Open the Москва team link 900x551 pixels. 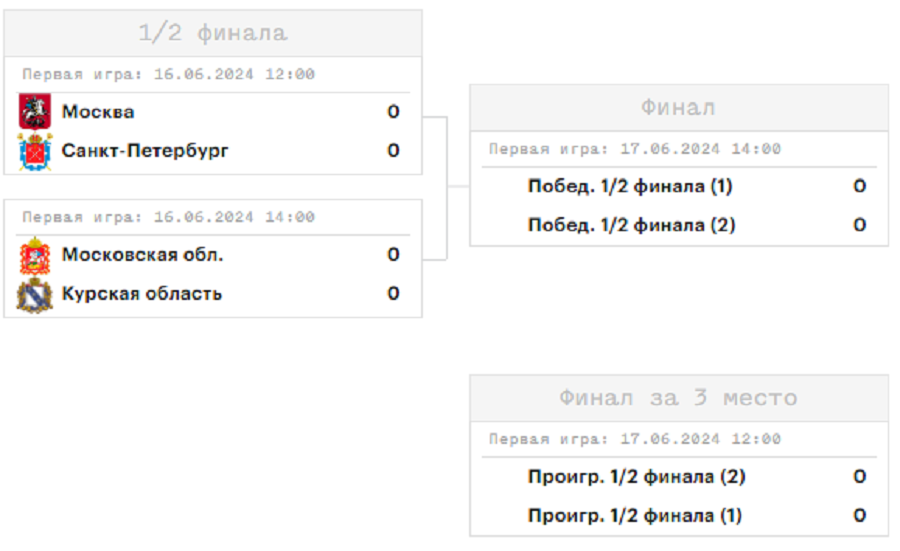tap(98, 112)
